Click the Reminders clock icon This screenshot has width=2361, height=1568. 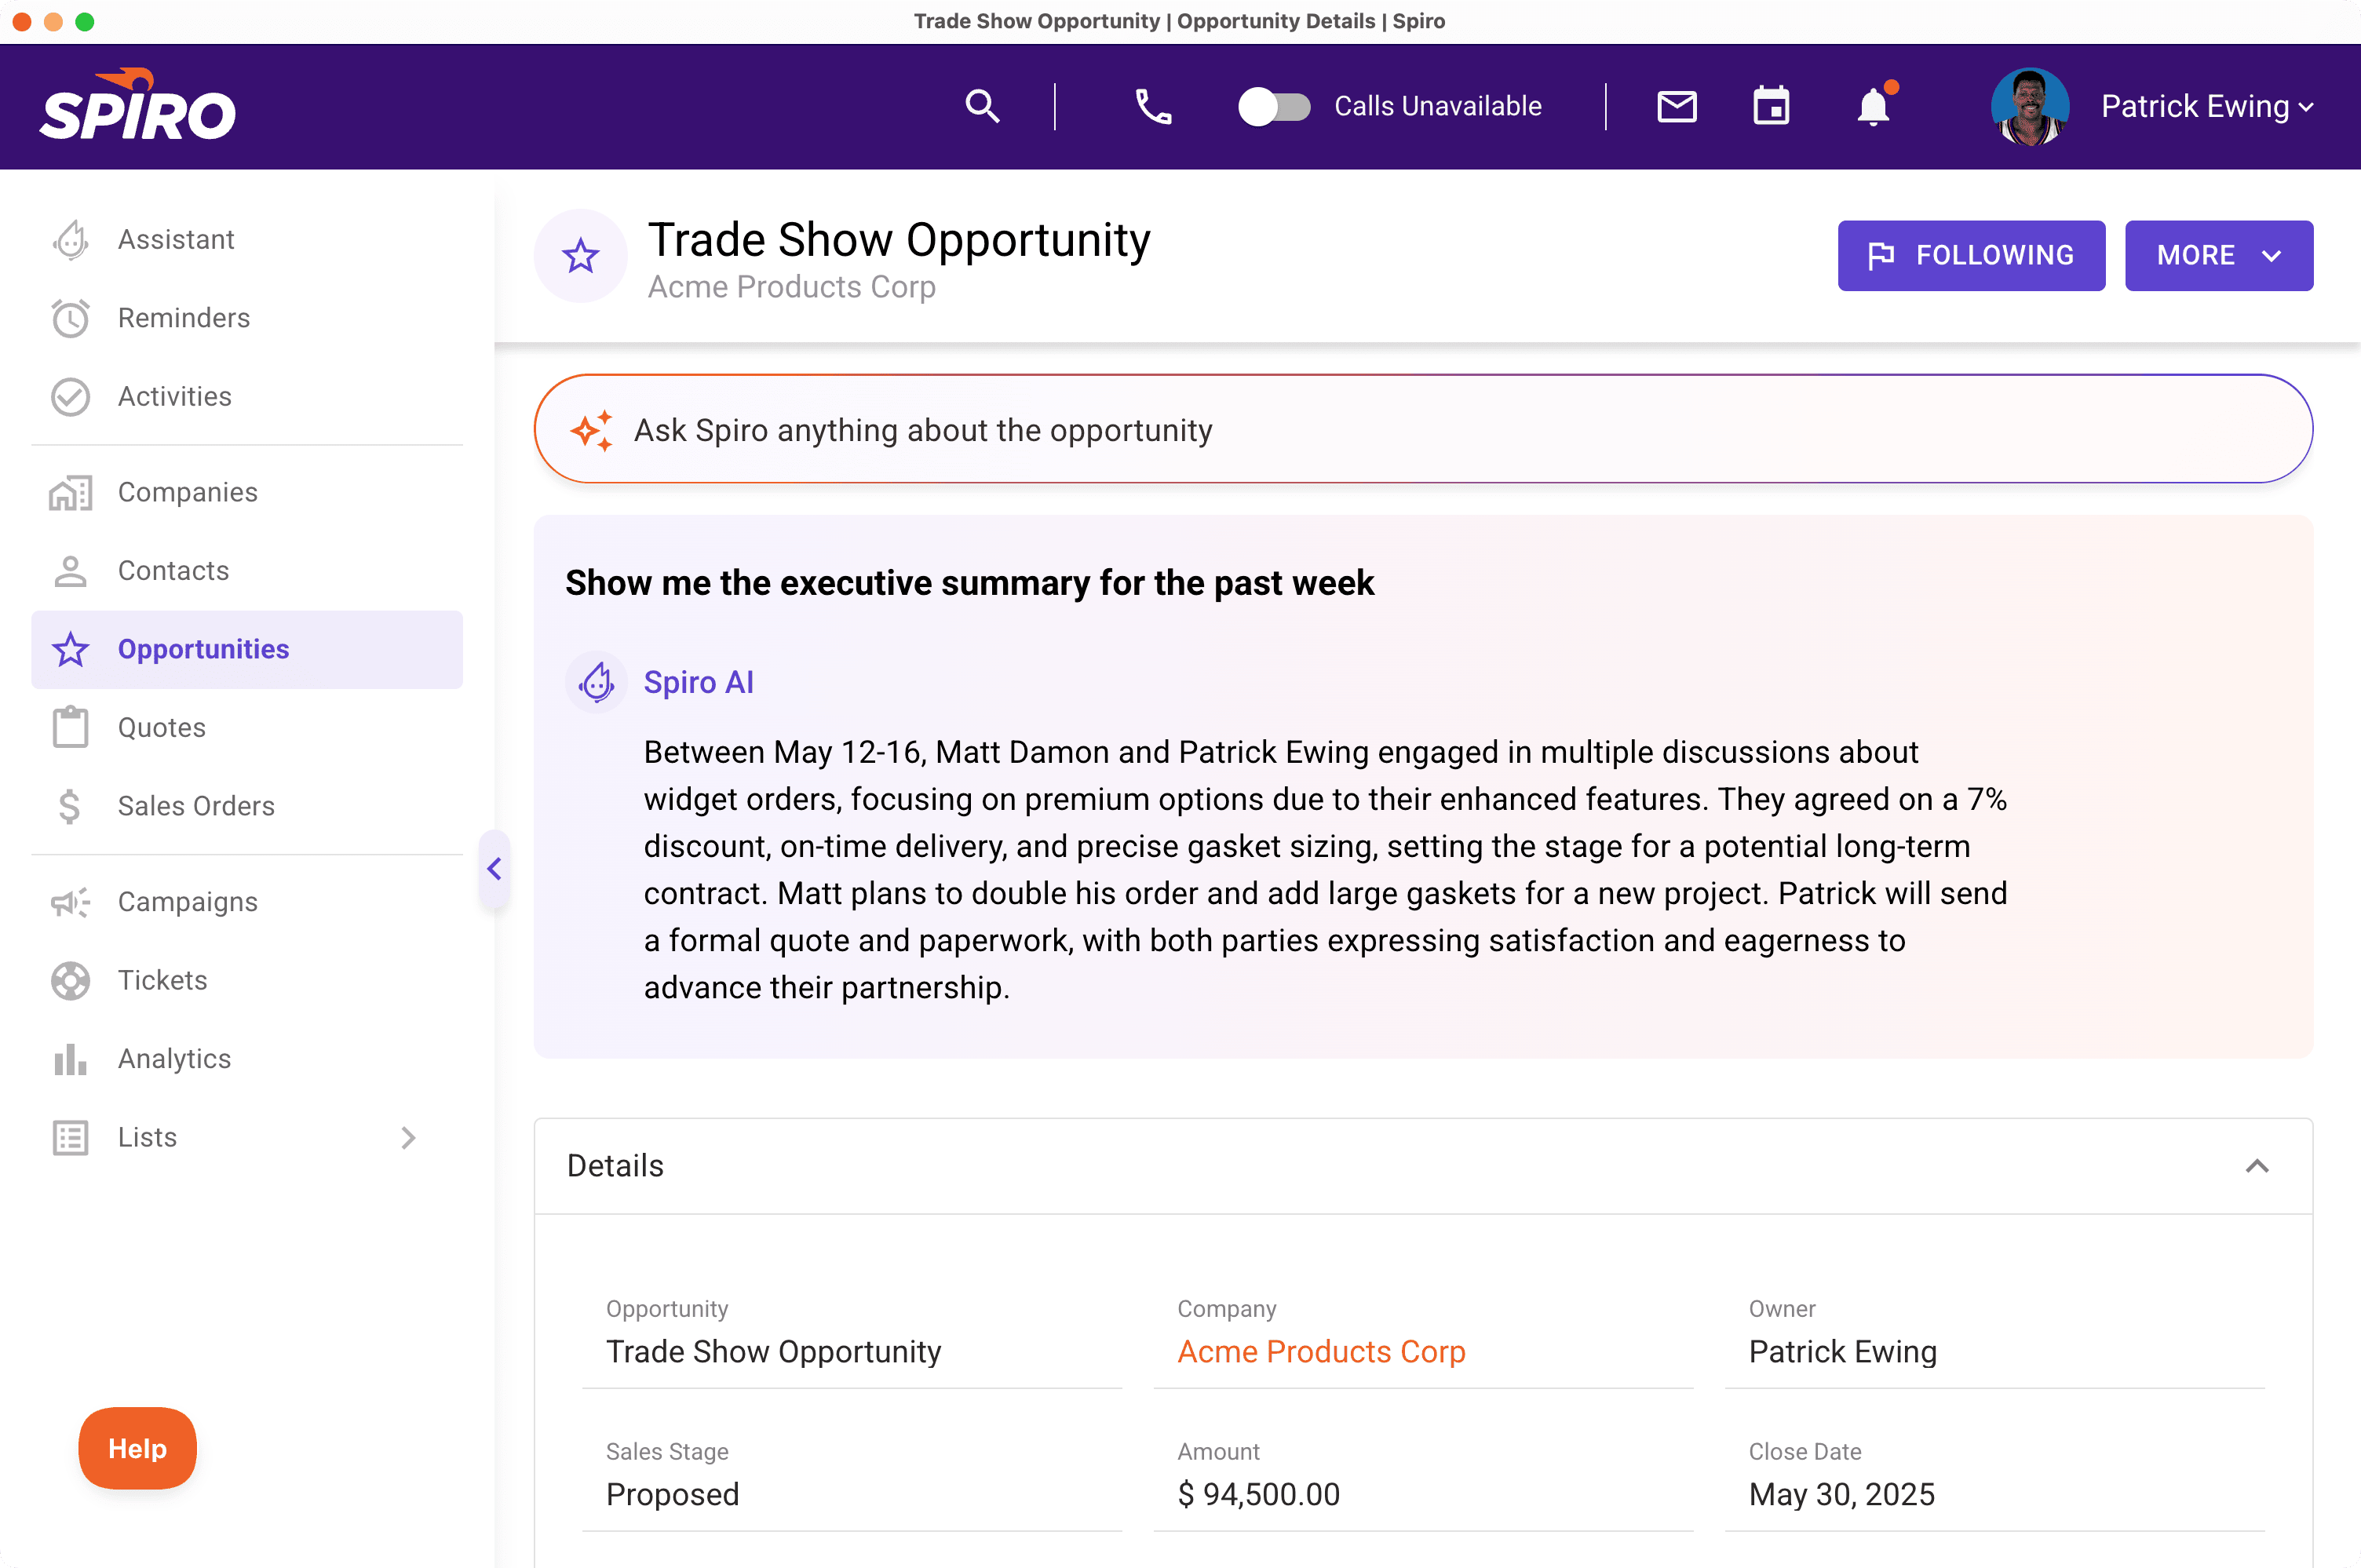point(70,318)
